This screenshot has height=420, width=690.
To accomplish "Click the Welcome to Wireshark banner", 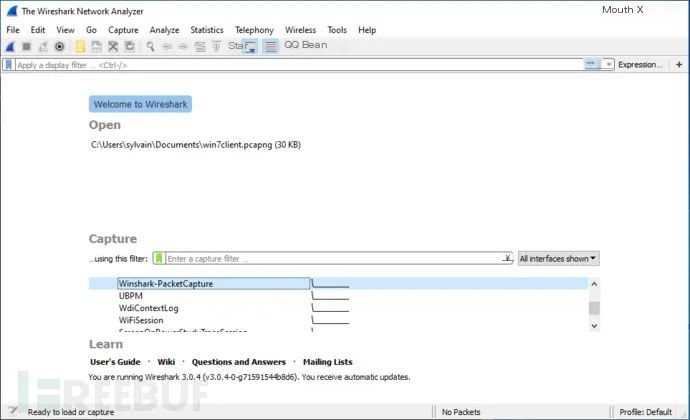I will point(140,104).
